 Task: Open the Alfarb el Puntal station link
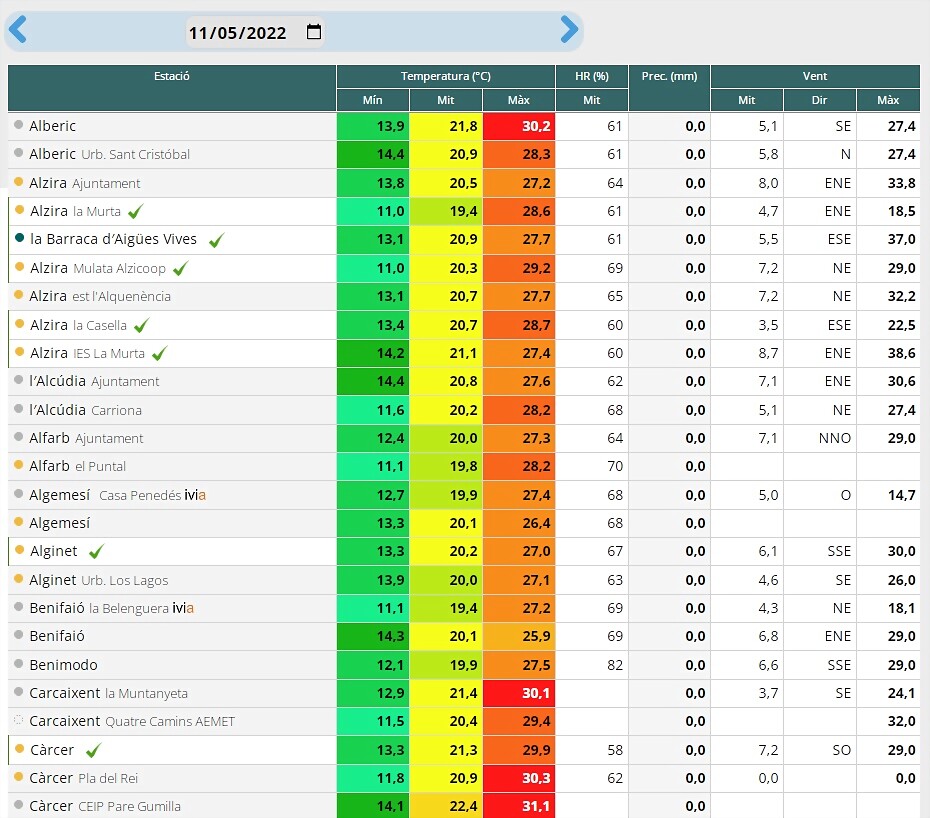click(x=78, y=466)
